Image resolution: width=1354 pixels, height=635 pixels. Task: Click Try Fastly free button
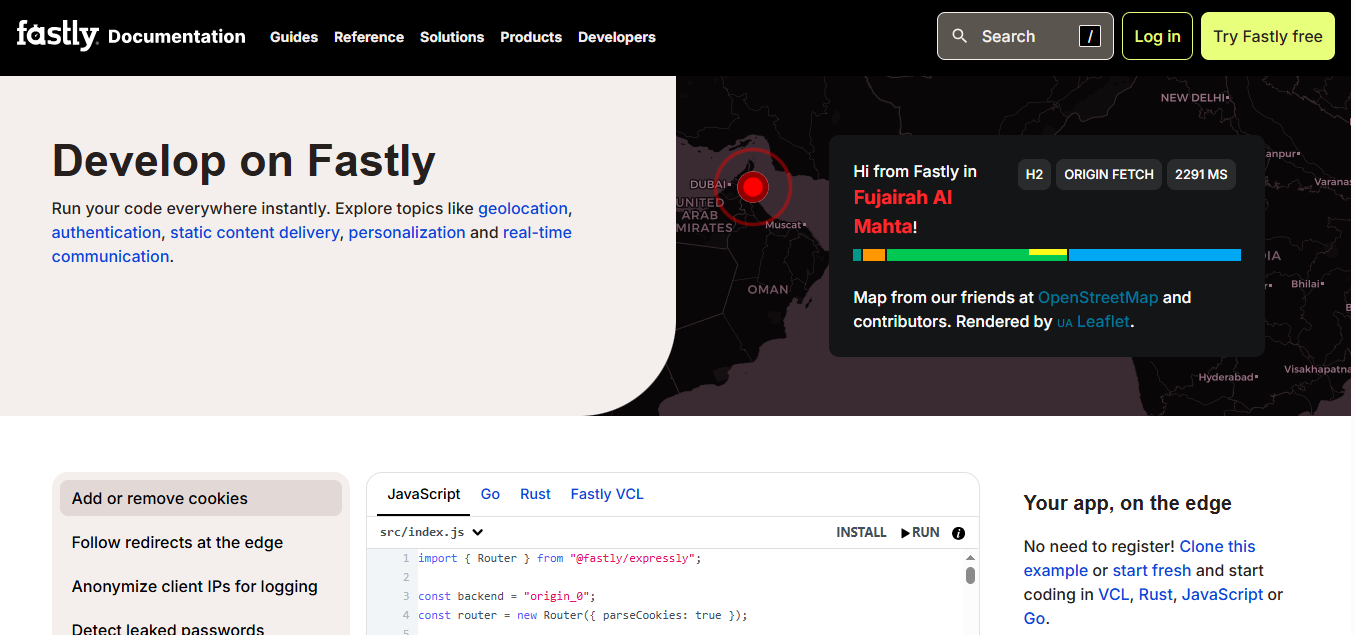(1268, 36)
